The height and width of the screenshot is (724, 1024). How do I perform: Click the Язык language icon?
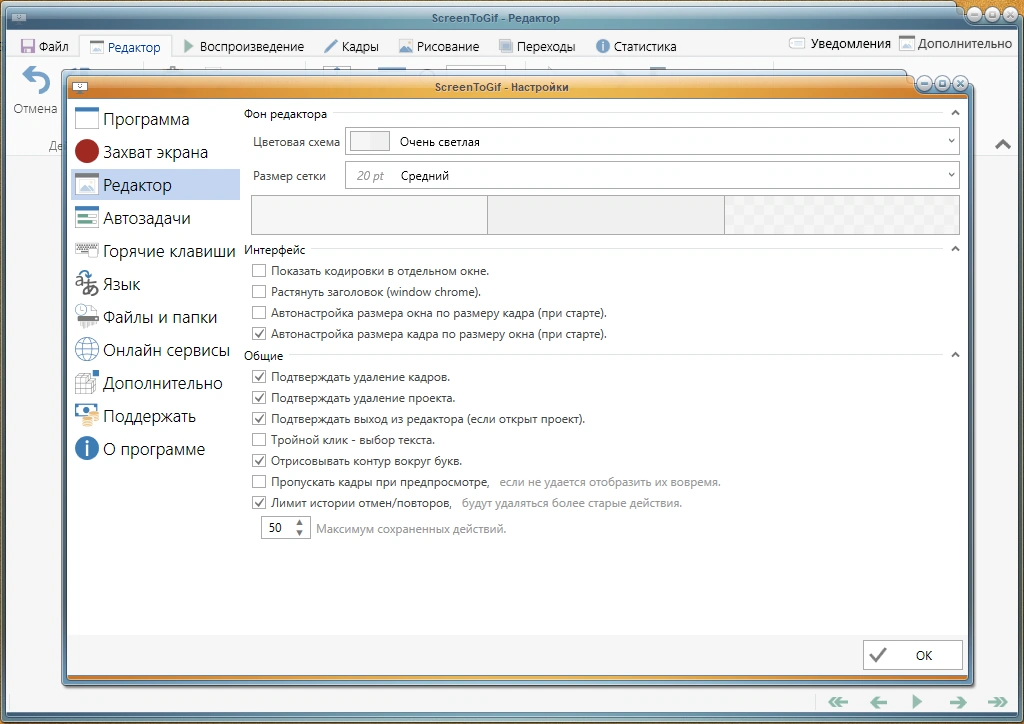pyautogui.click(x=86, y=283)
